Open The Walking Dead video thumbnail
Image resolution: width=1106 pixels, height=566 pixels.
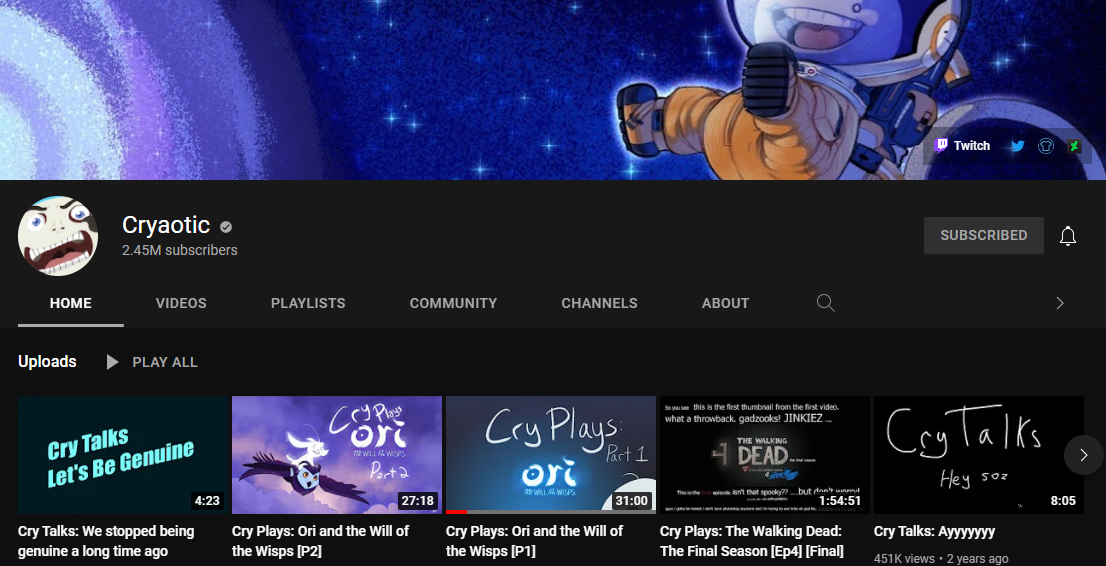coord(765,454)
